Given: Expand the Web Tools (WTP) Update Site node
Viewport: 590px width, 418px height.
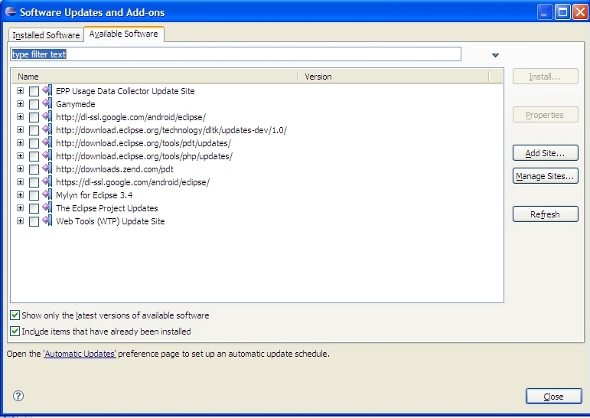Looking at the screenshot, I should tap(20, 221).
